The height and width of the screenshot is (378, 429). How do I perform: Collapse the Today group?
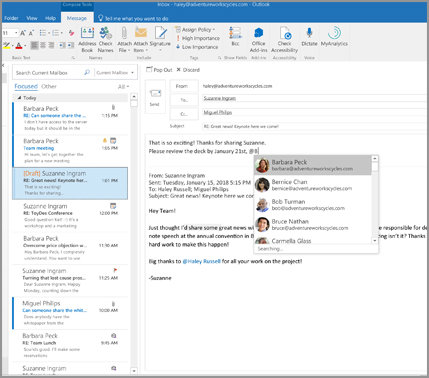coord(19,98)
